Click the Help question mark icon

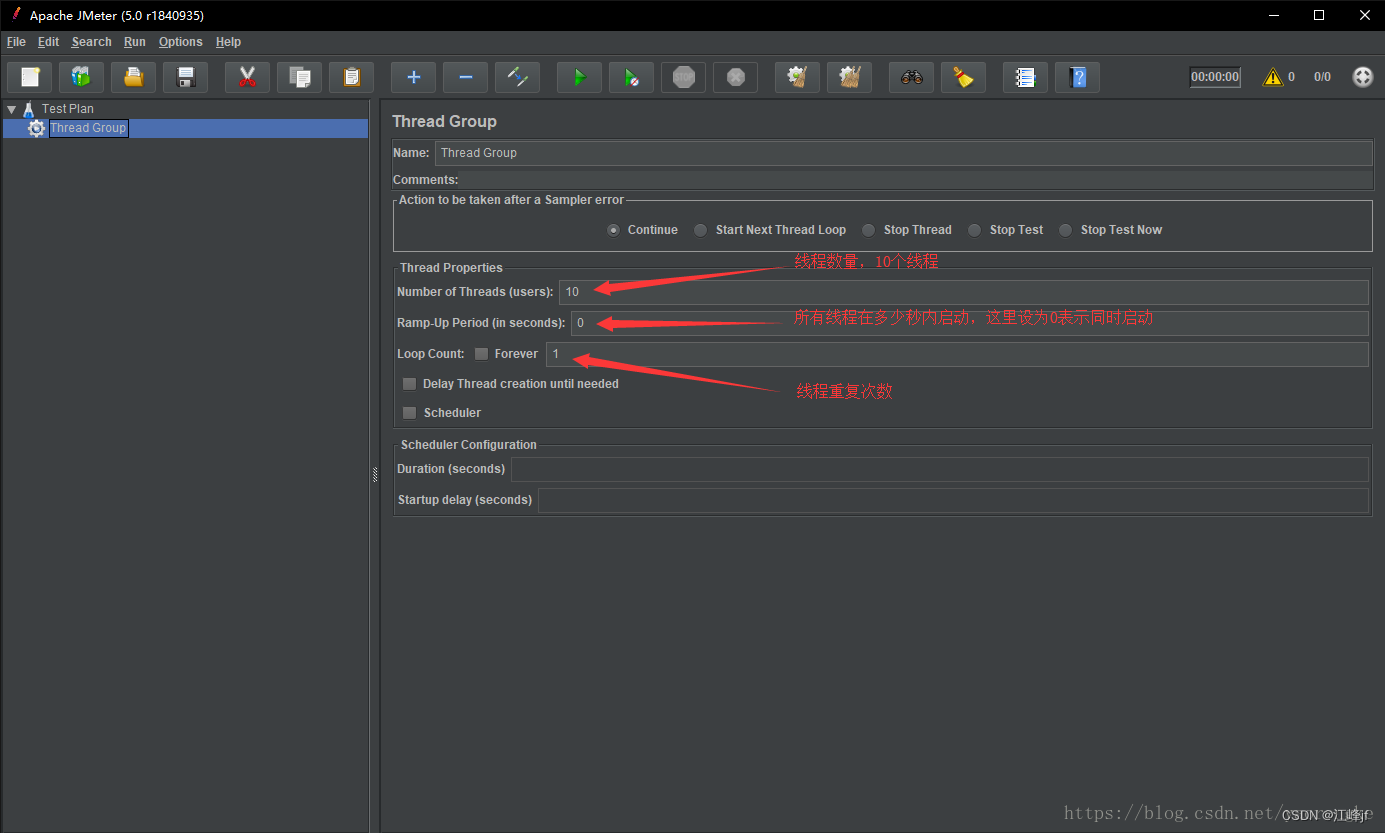(1077, 77)
